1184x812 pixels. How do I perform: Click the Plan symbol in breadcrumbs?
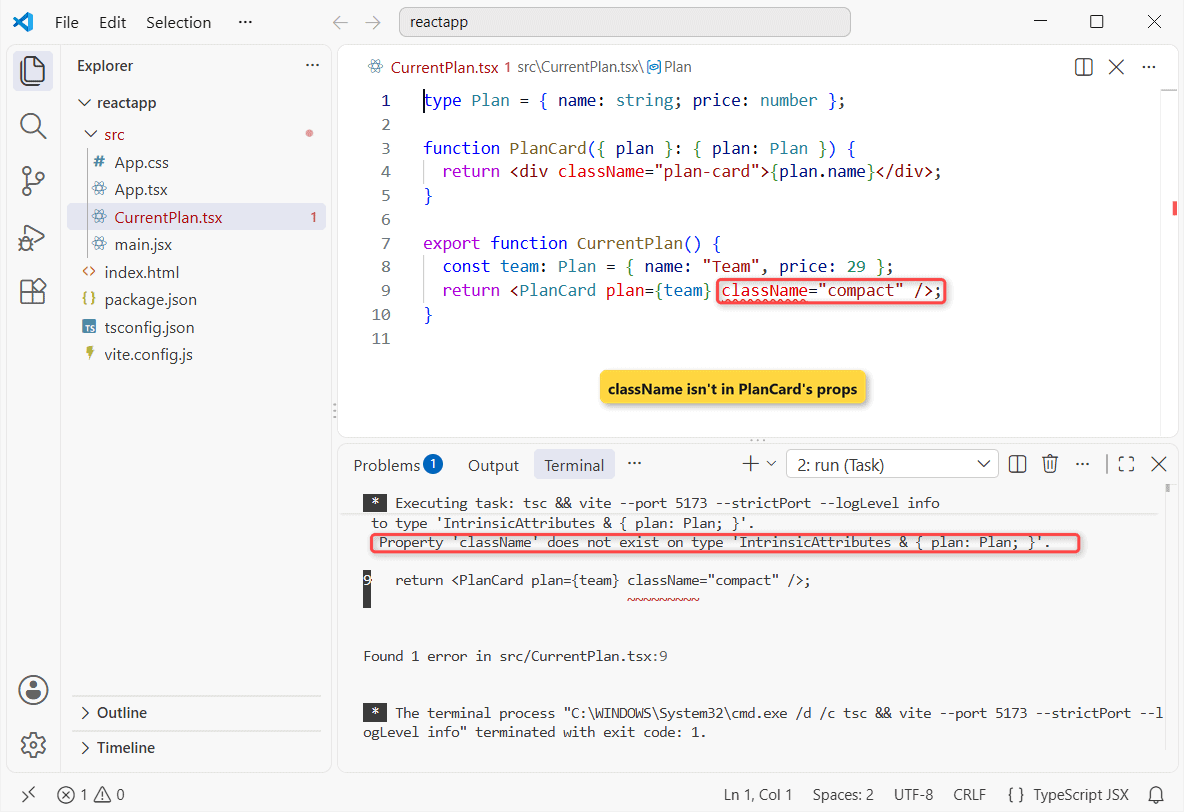(670, 67)
